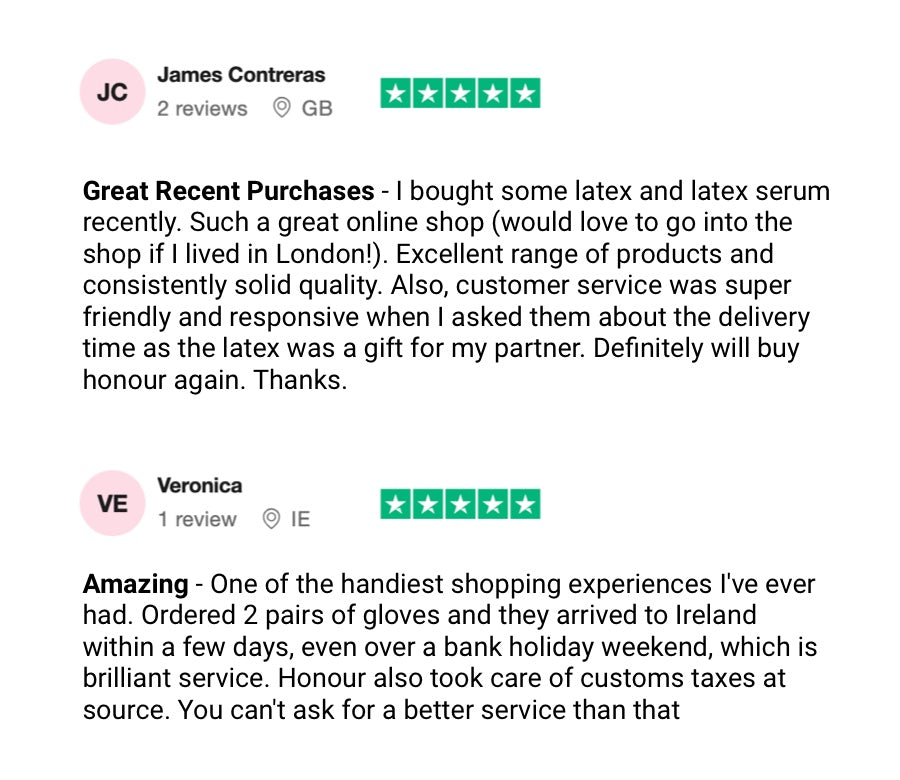The height and width of the screenshot is (780, 900).
Task: Click third star of Veronica's rating
Action: (461, 505)
